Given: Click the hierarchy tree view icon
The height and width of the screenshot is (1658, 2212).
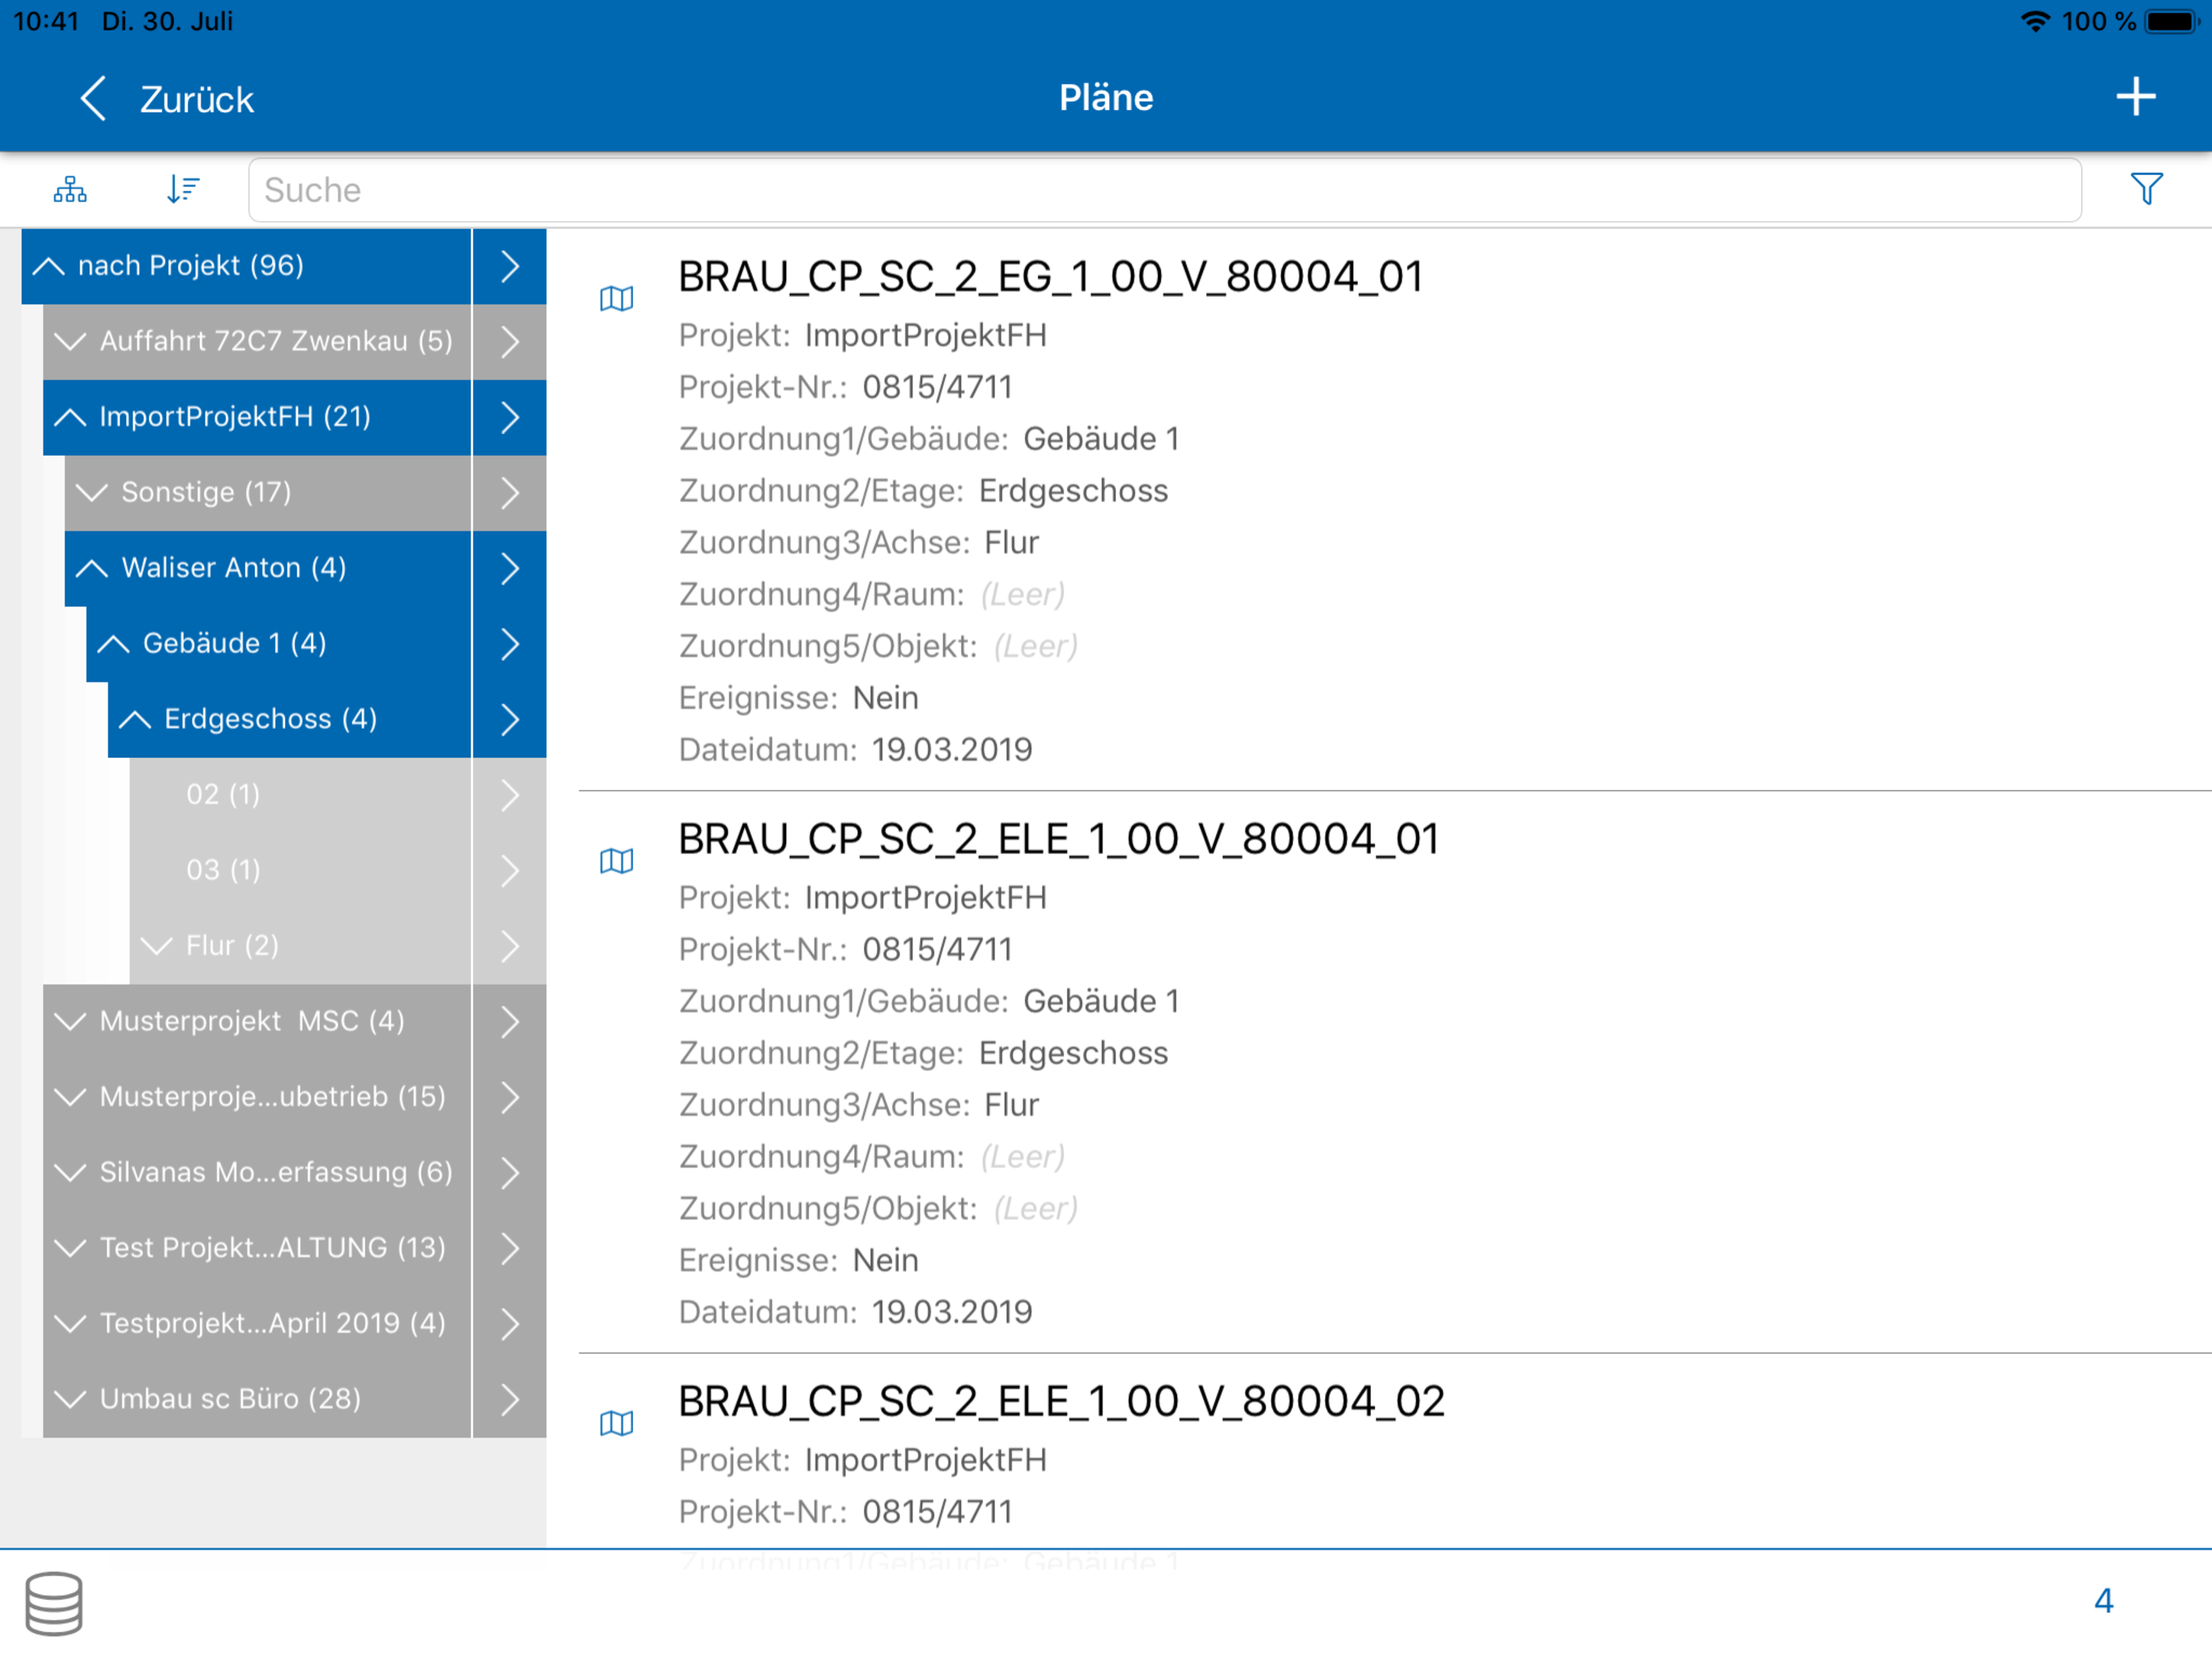Looking at the screenshot, I should pos(70,189).
